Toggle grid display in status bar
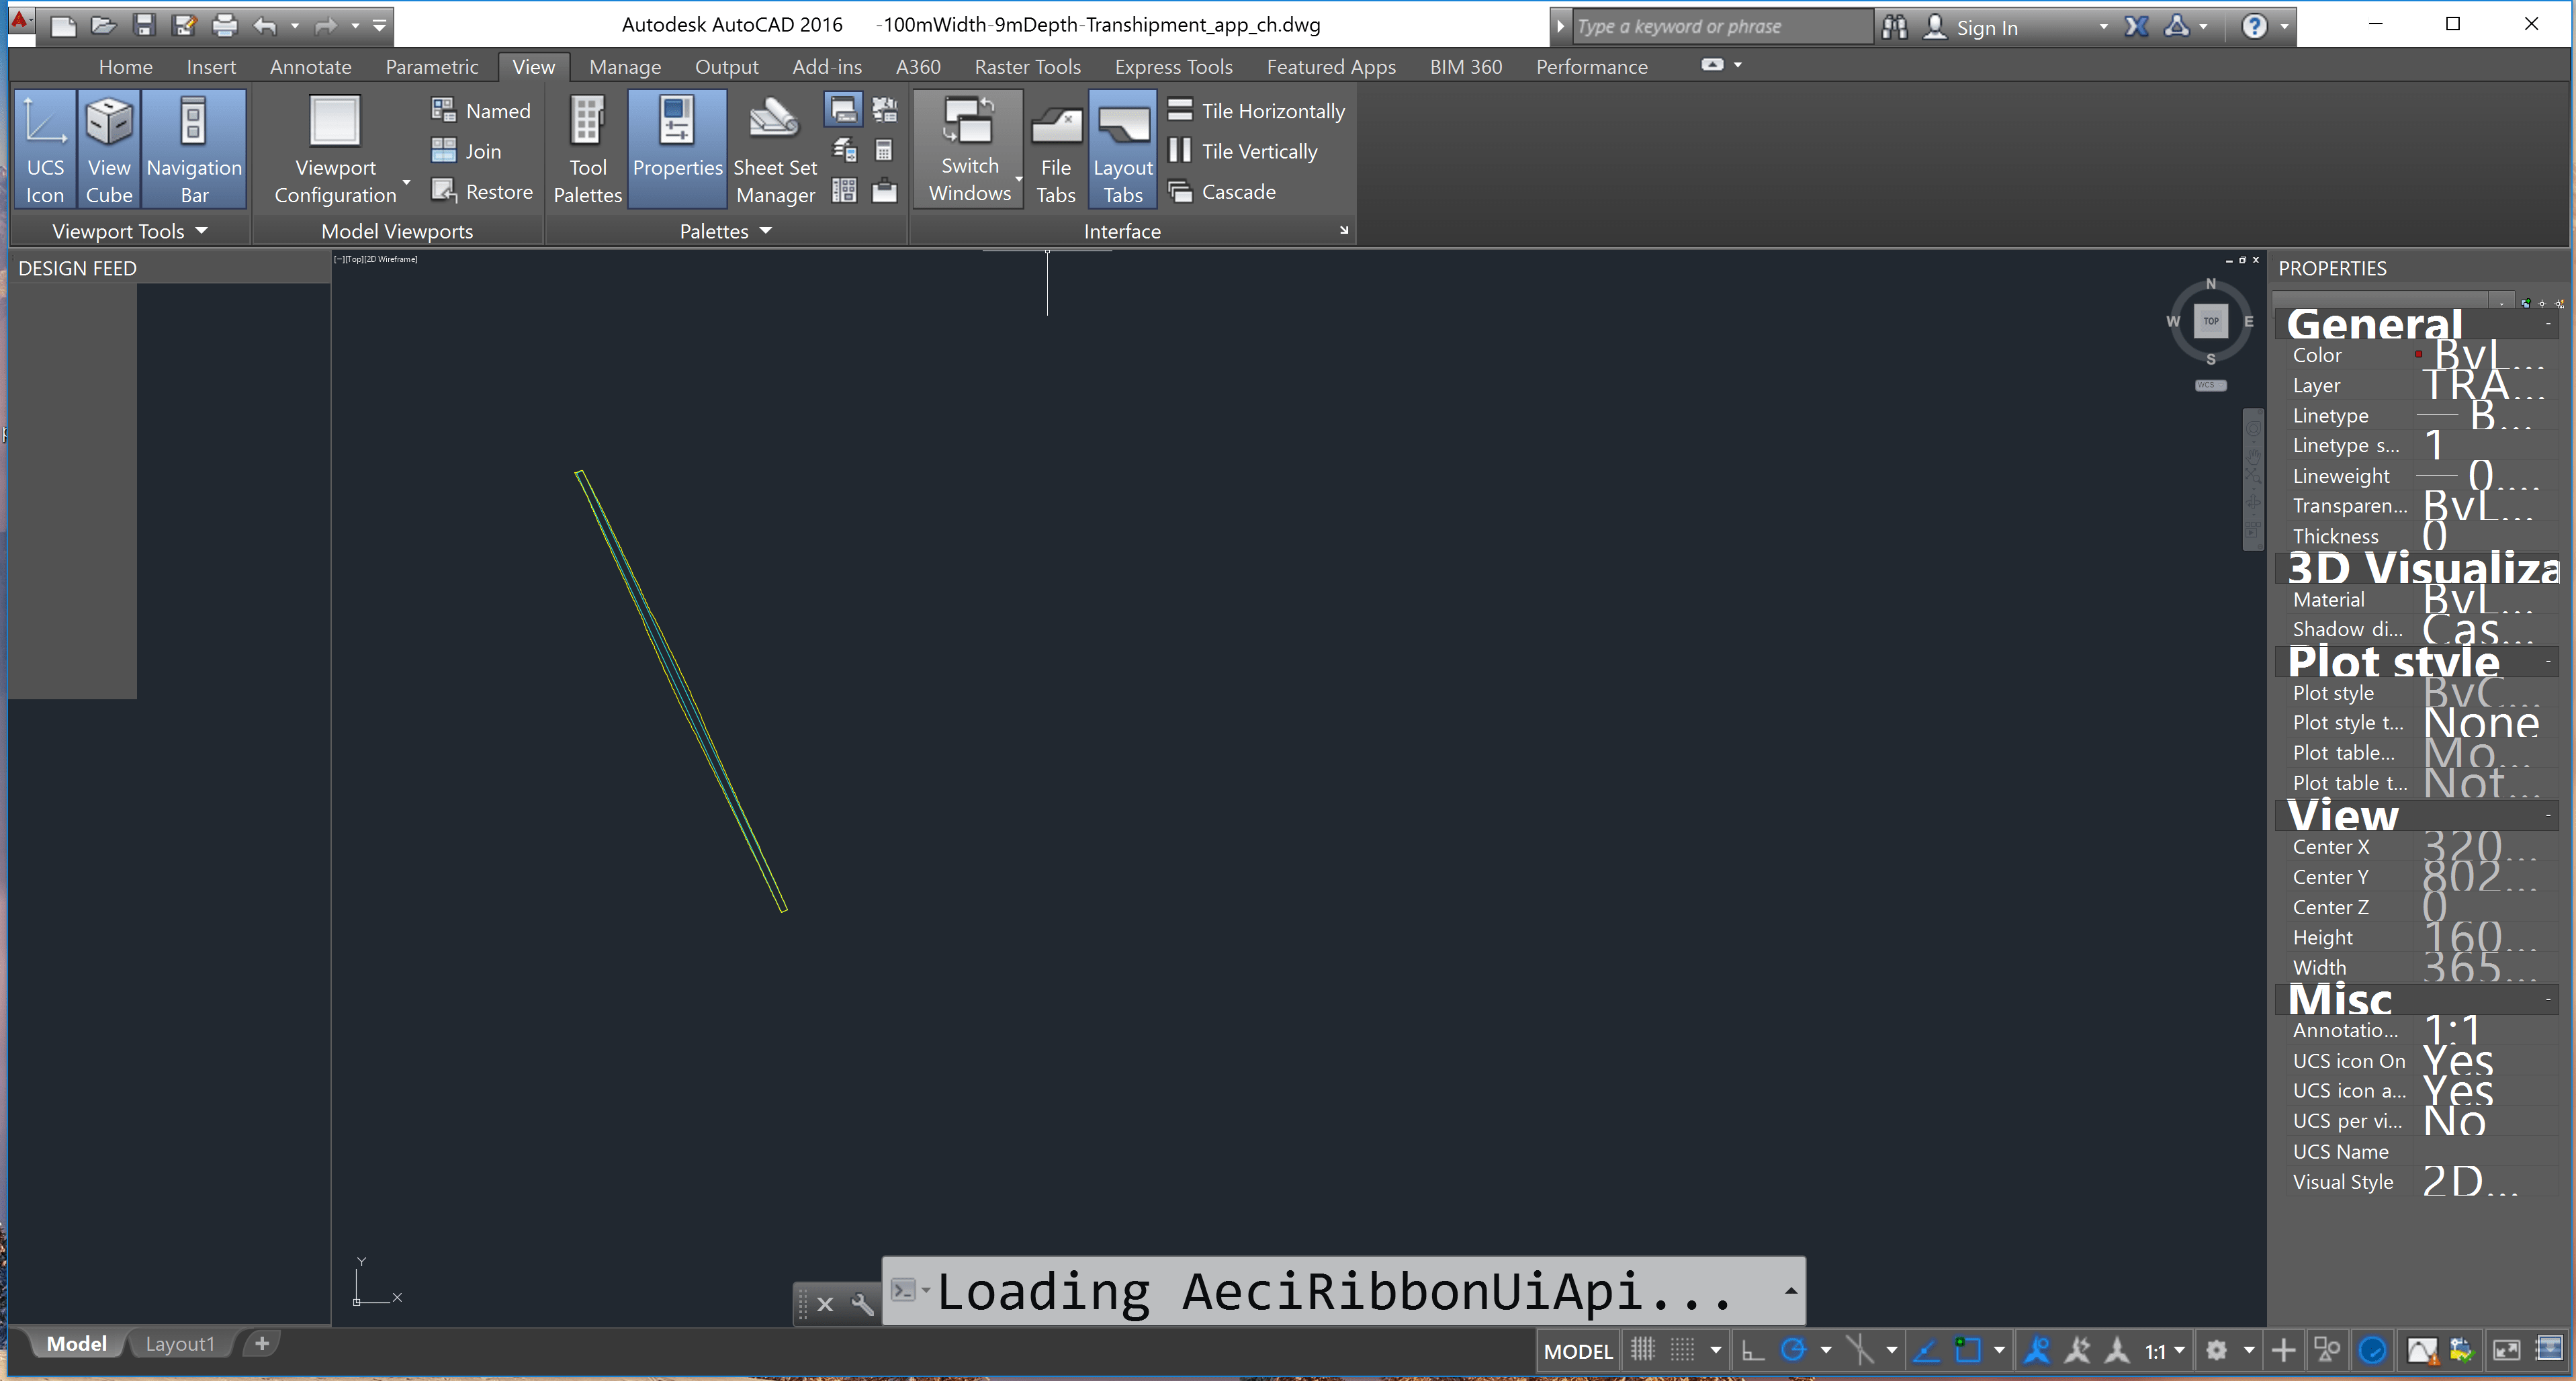This screenshot has width=2576, height=1381. 1642,1351
